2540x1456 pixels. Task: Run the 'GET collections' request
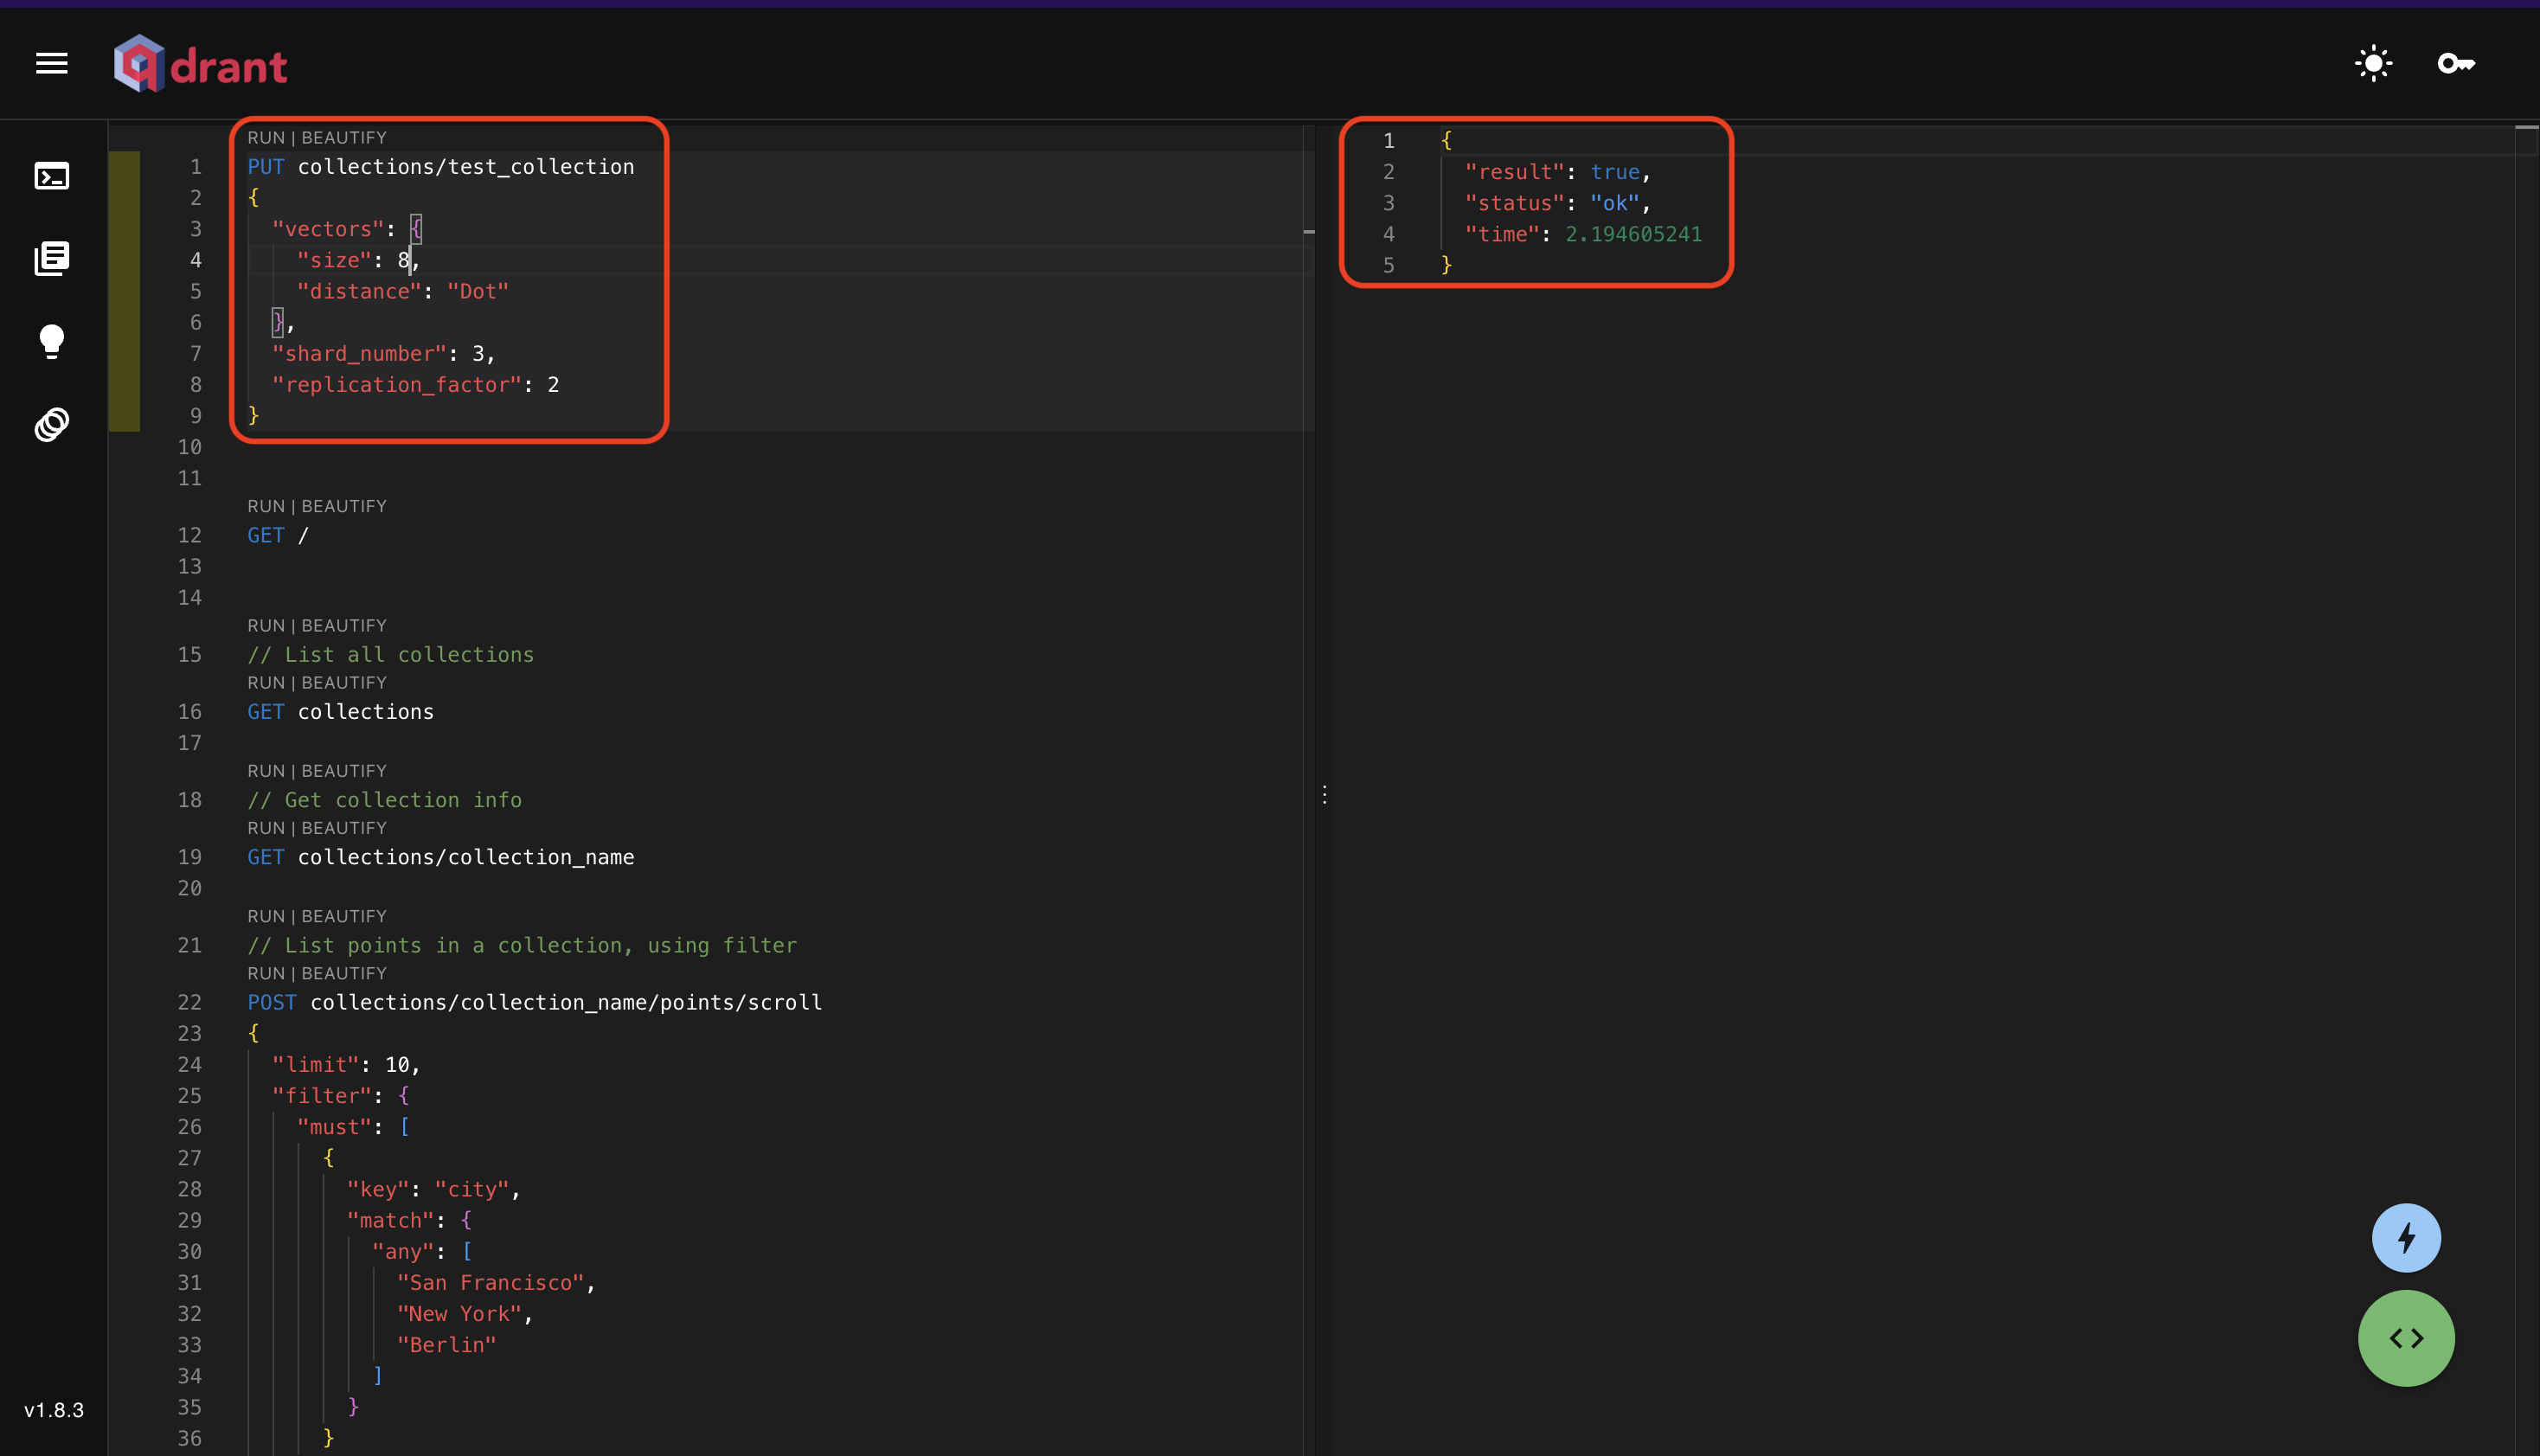point(266,683)
